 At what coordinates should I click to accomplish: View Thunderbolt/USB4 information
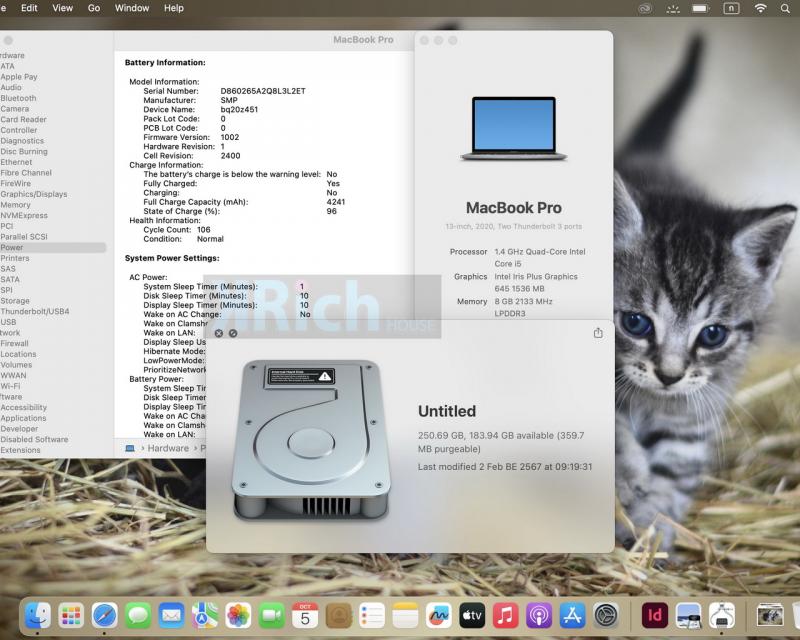click(35, 311)
